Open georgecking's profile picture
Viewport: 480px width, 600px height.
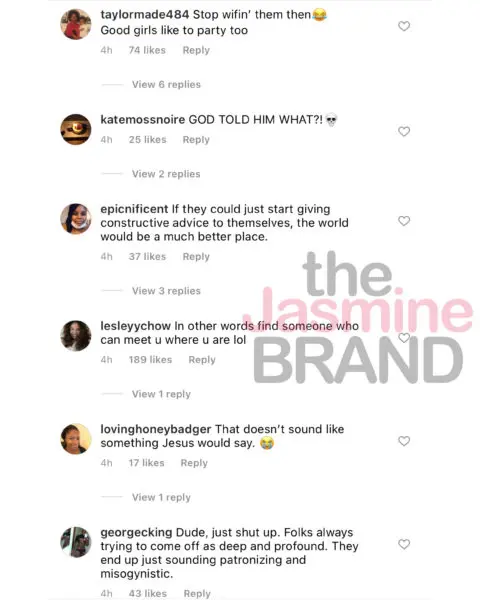76,542
